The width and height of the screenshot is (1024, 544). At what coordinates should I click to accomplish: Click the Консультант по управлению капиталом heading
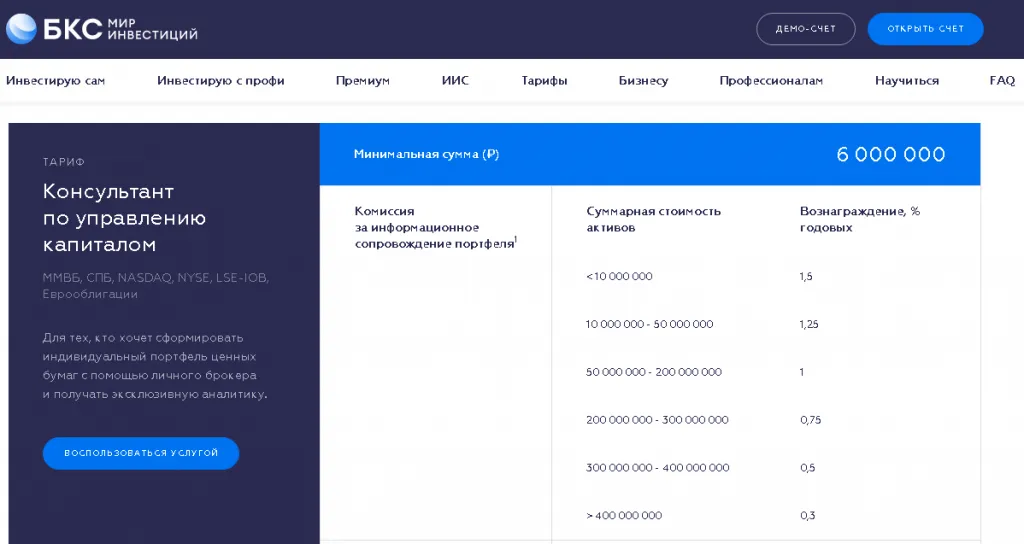tap(124, 218)
